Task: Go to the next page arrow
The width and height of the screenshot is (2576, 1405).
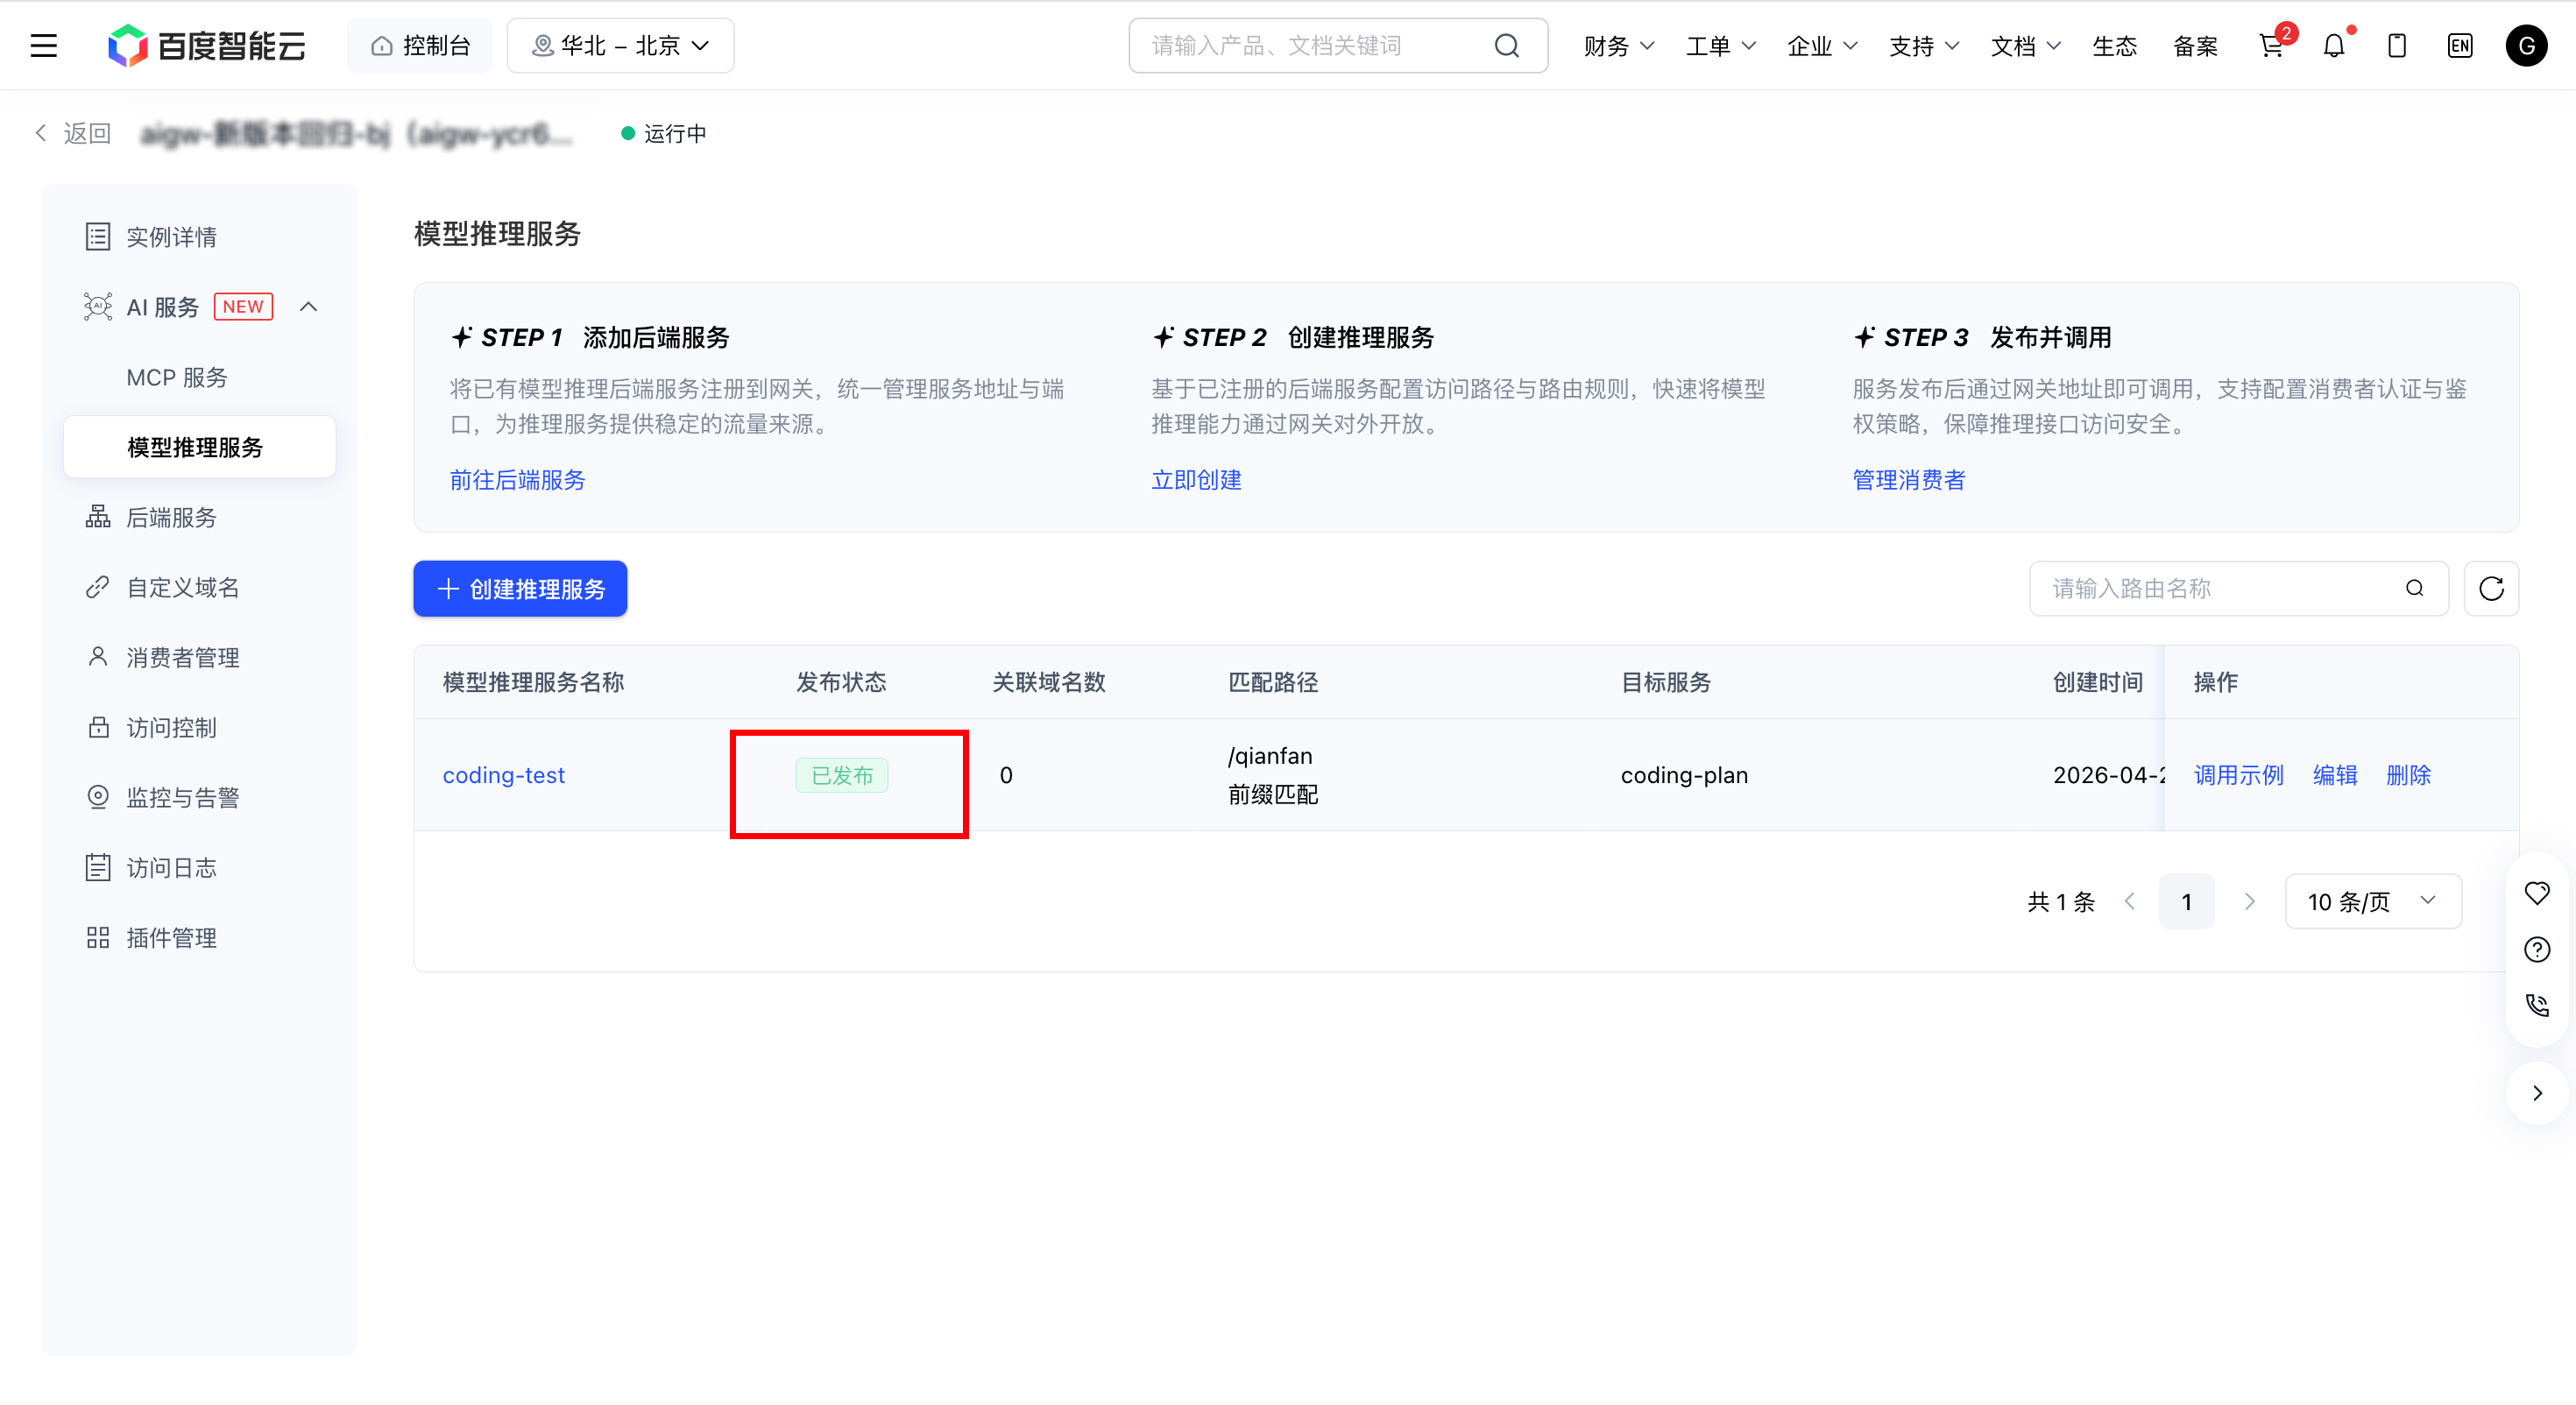Action: coord(2250,902)
